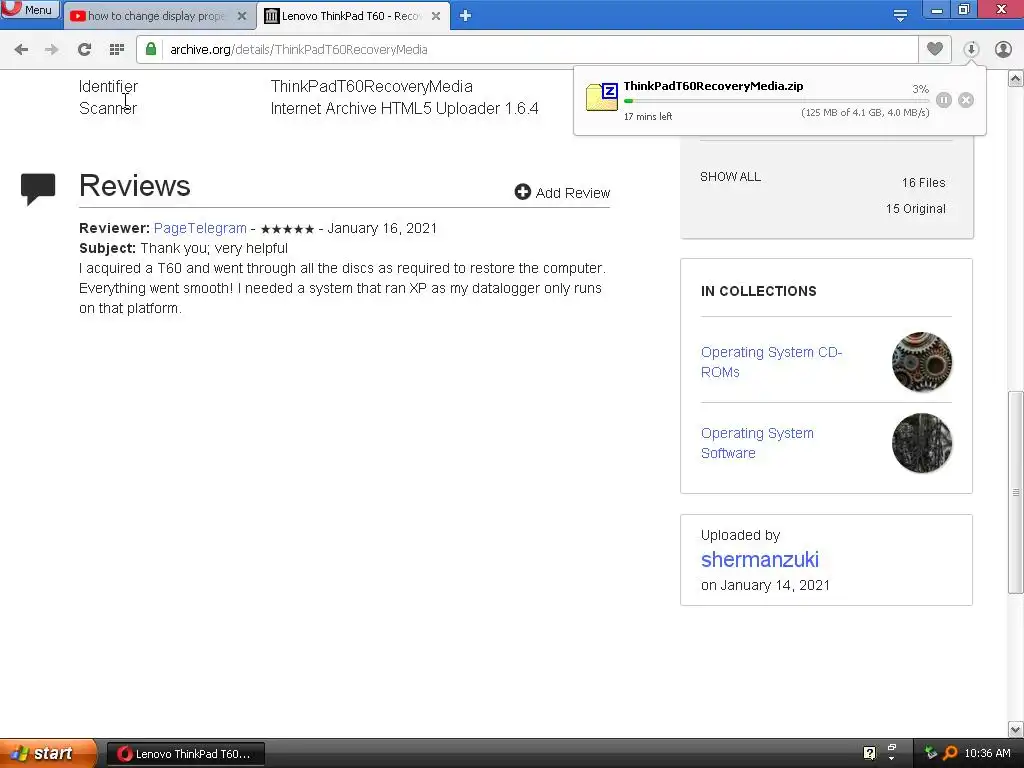Go forward to next page
This screenshot has width=1024, height=768.
click(x=52, y=49)
